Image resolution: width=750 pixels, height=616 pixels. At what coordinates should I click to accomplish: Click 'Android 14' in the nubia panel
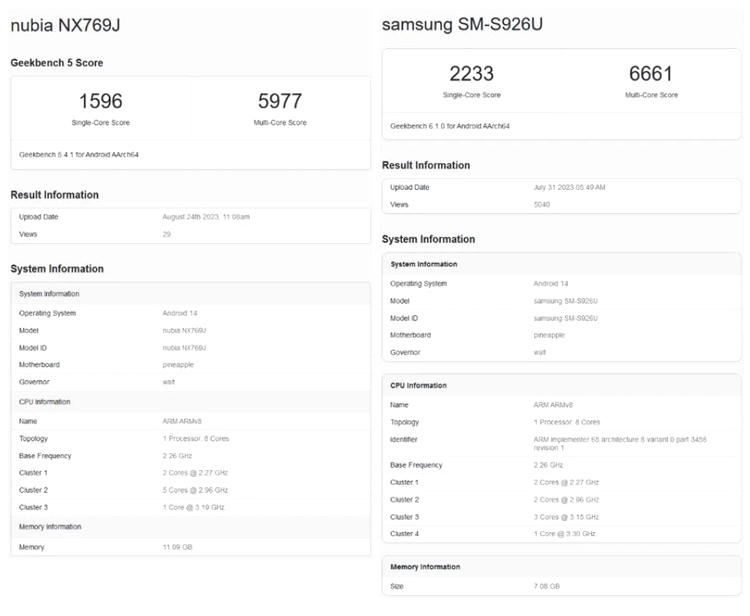coord(180,313)
